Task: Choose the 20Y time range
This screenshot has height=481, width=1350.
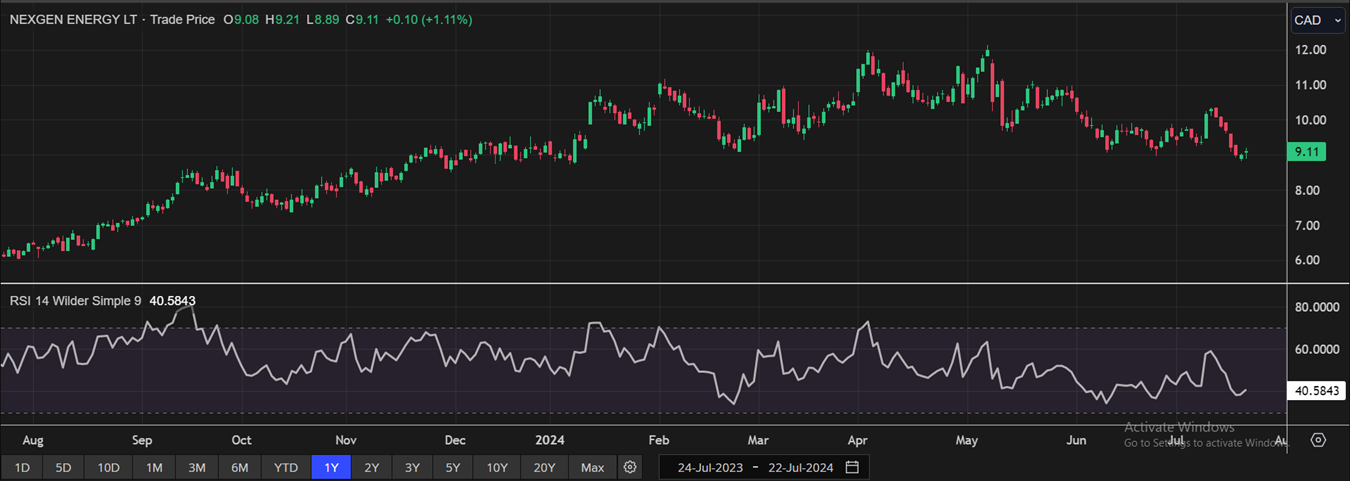Action: (x=545, y=467)
